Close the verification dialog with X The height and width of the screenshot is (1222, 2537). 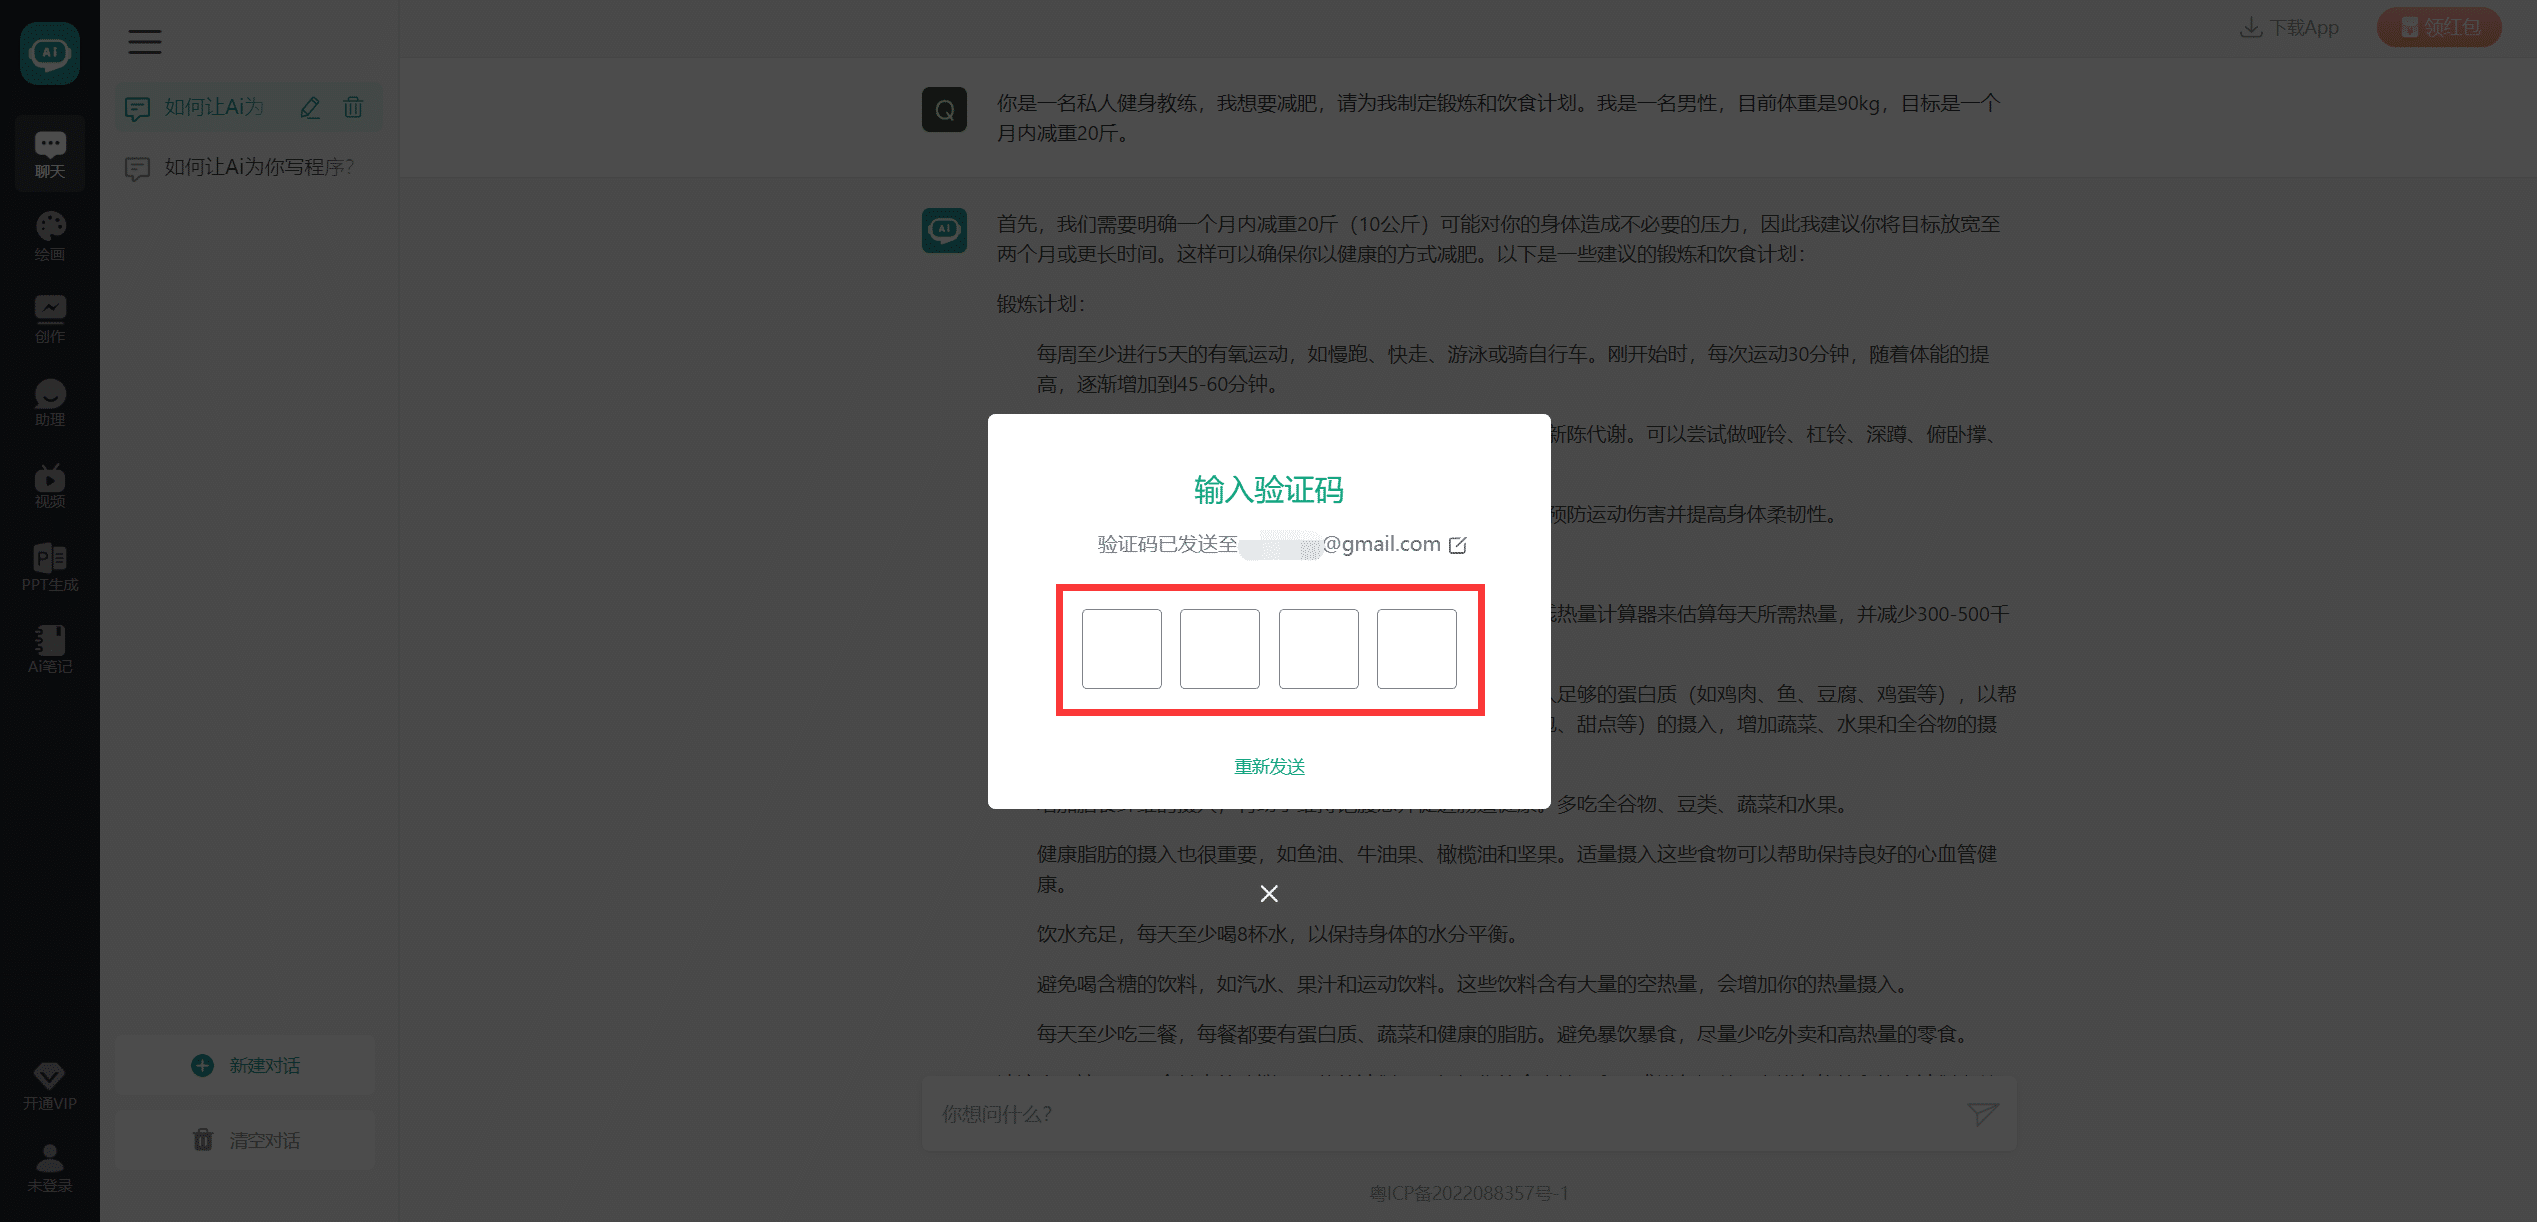[x=1269, y=893]
